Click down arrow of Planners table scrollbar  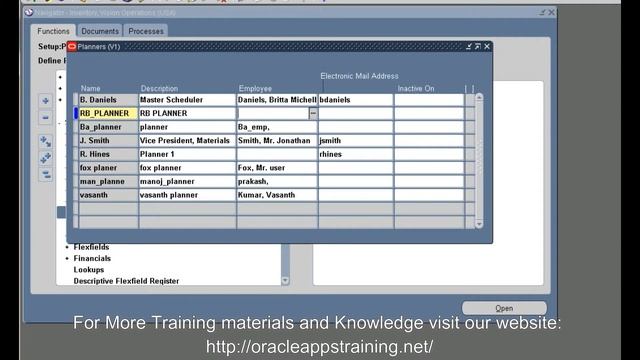(x=479, y=224)
